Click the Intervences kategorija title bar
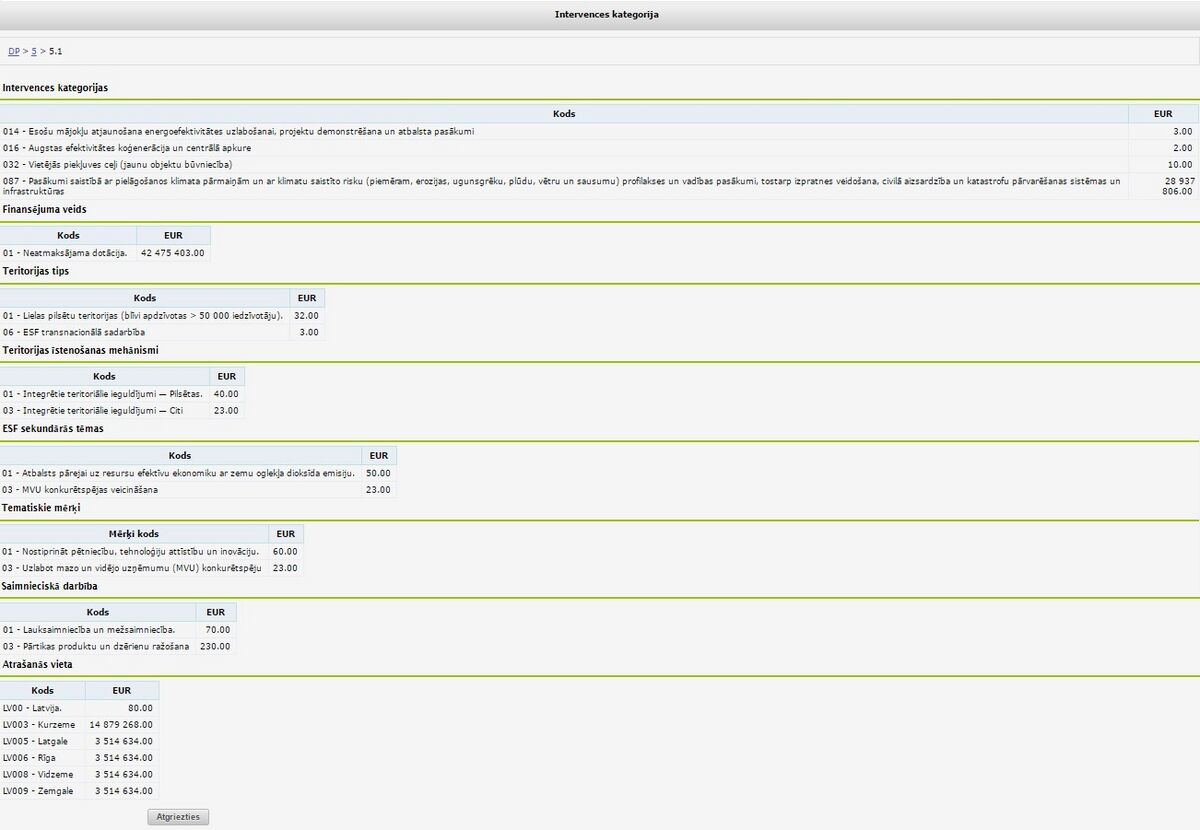The image size is (1200, 830). (x=600, y=15)
